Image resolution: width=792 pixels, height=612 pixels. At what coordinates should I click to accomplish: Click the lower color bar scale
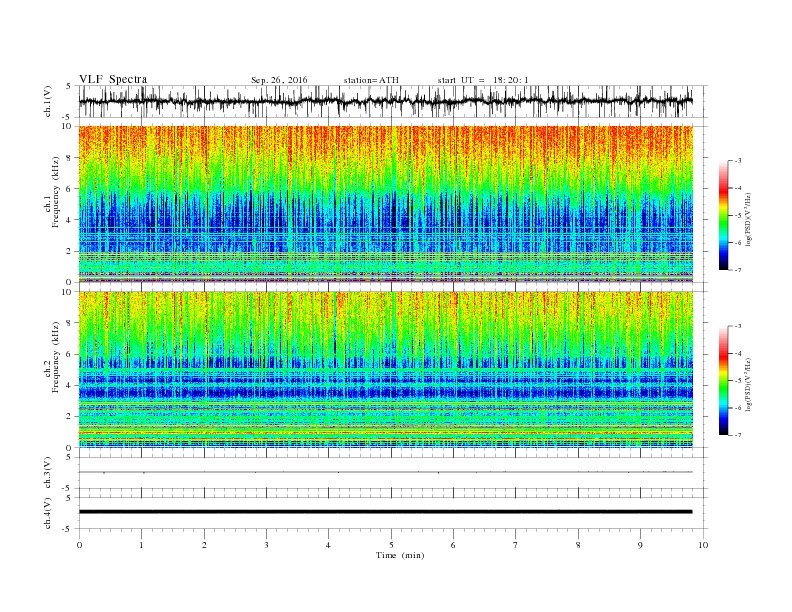point(723,380)
